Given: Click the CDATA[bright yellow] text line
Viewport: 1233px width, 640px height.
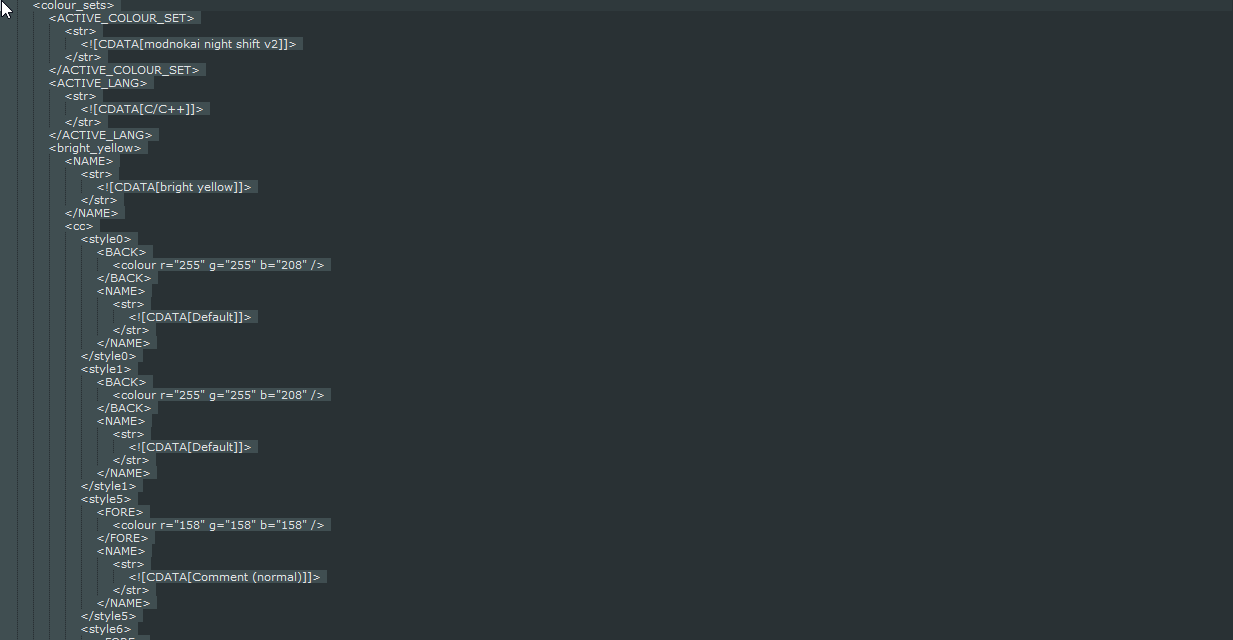Looking at the screenshot, I should [x=174, y=187].
